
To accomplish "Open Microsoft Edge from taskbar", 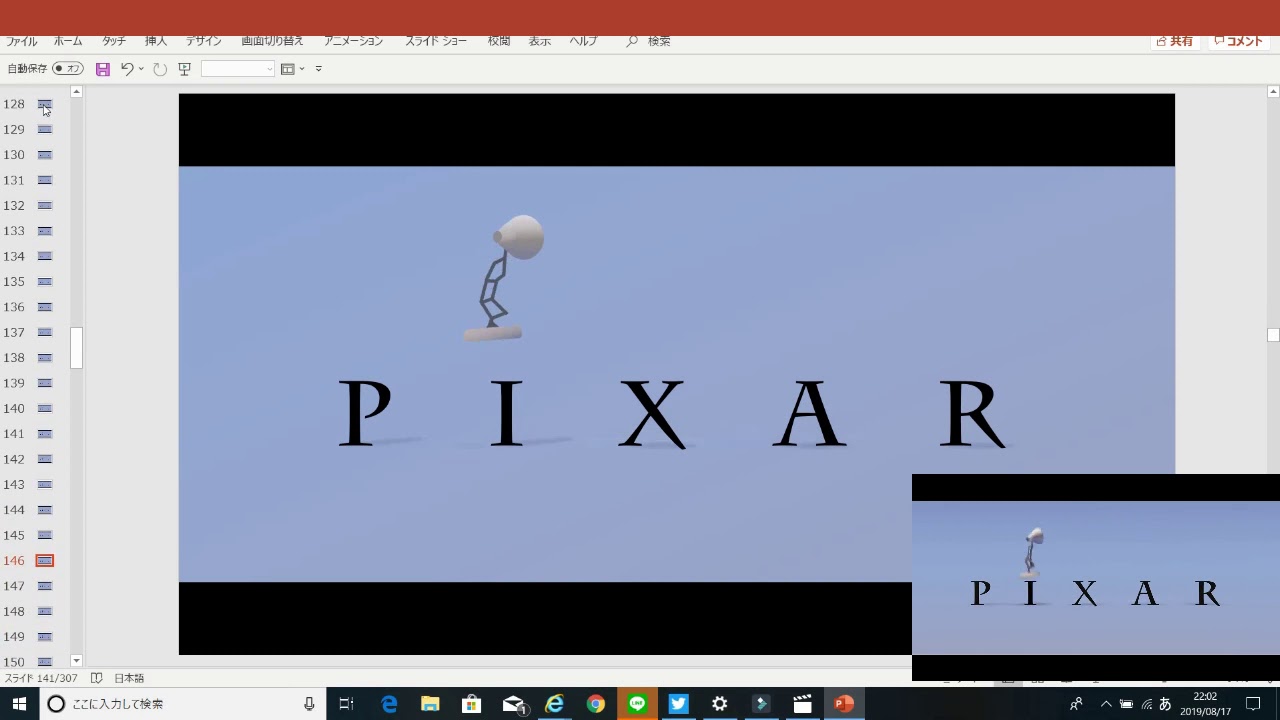I will click(x=389, y=704).
